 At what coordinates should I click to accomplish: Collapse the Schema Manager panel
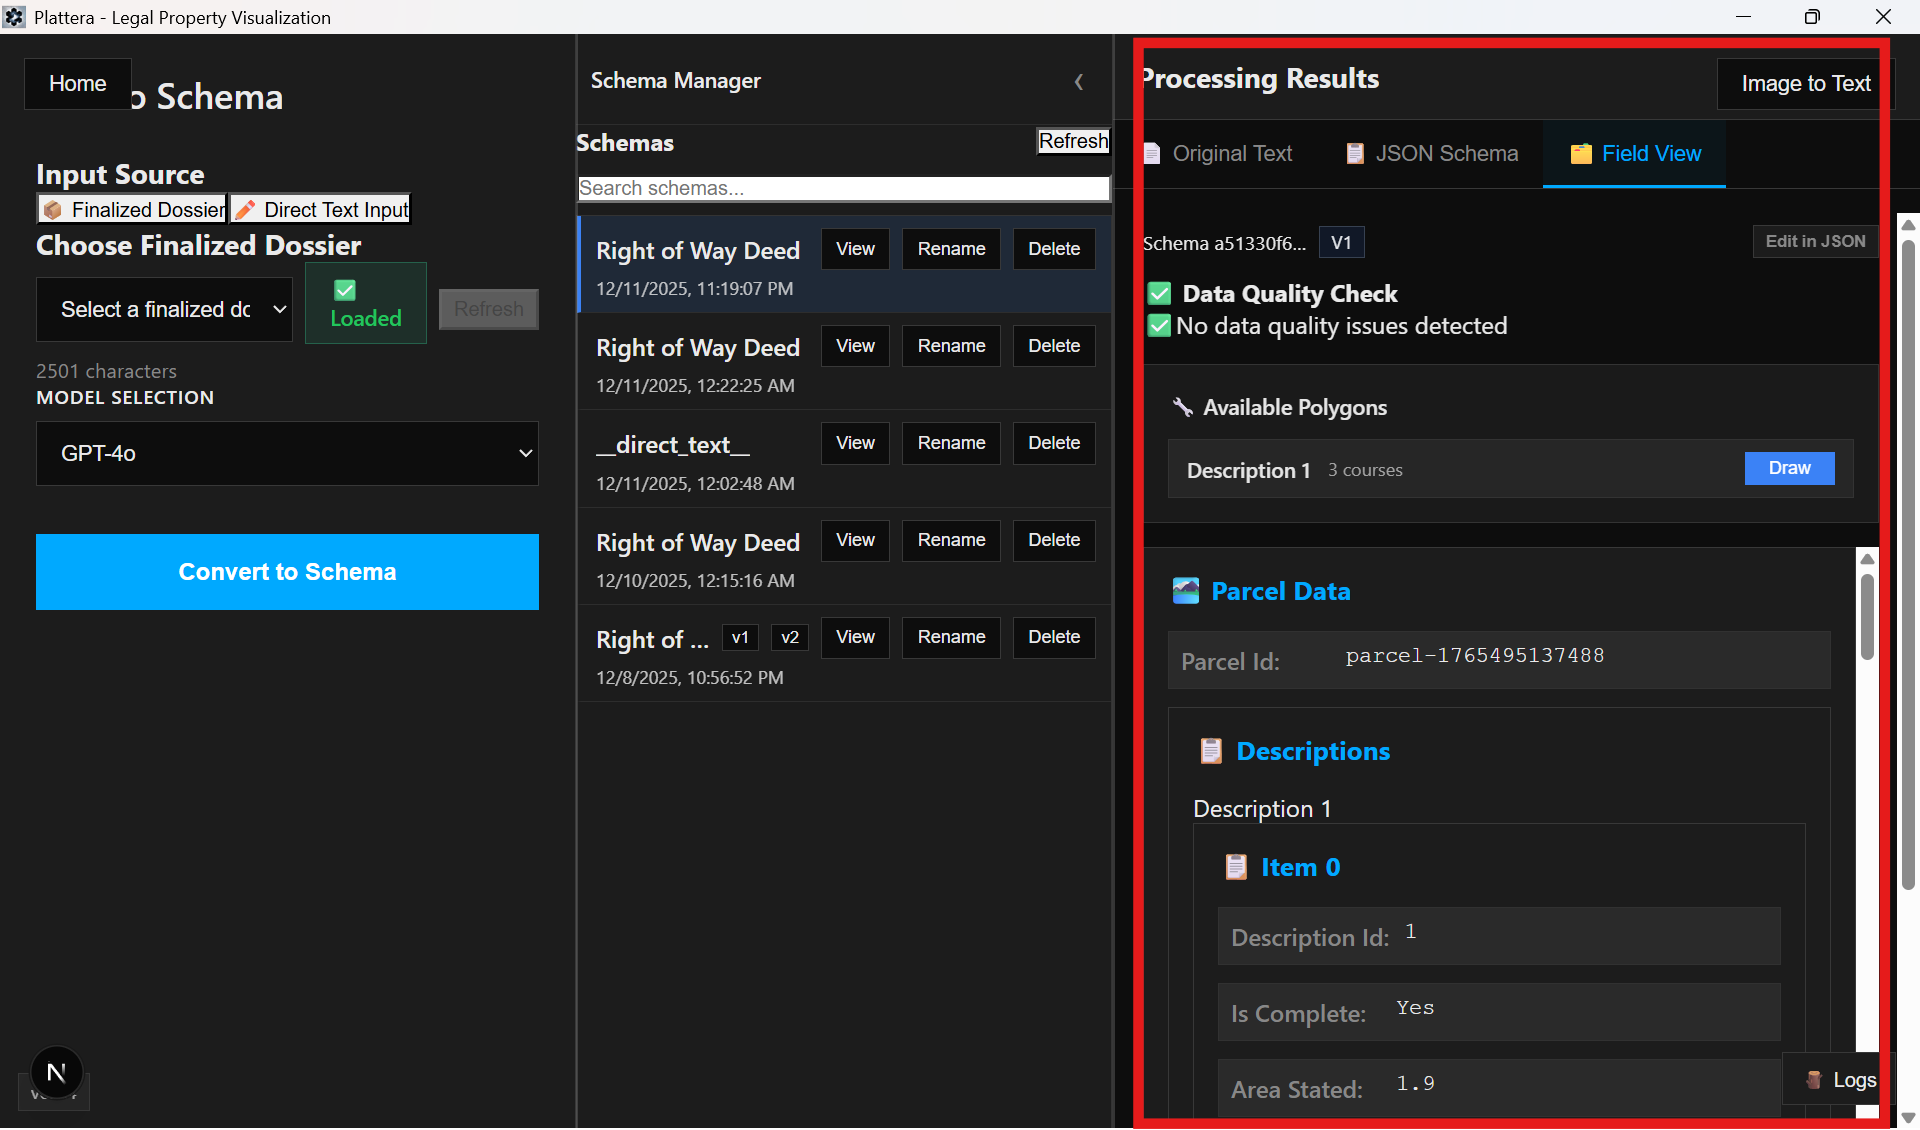coord(1079,82)
